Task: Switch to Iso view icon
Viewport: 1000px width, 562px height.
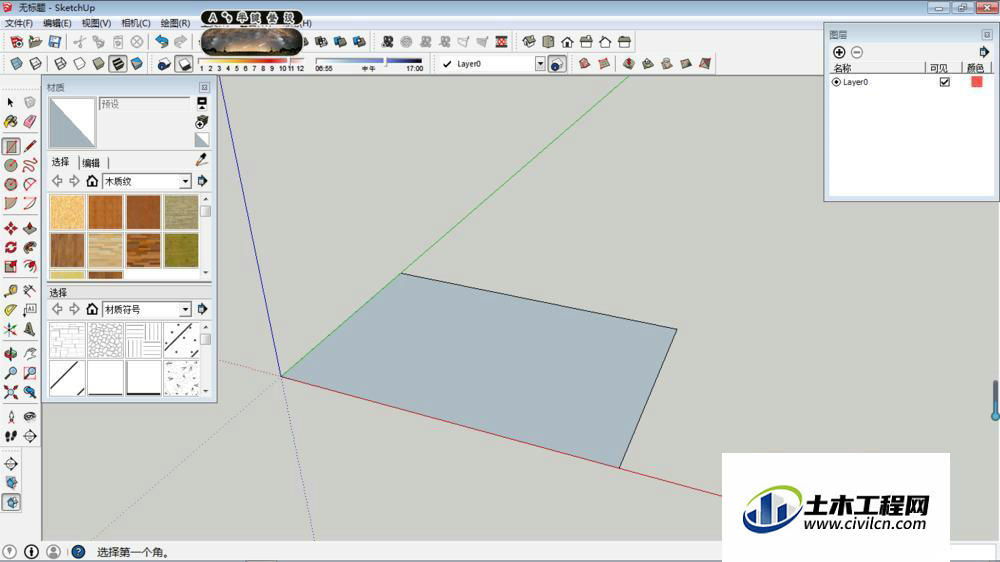Action: (529, 42)
